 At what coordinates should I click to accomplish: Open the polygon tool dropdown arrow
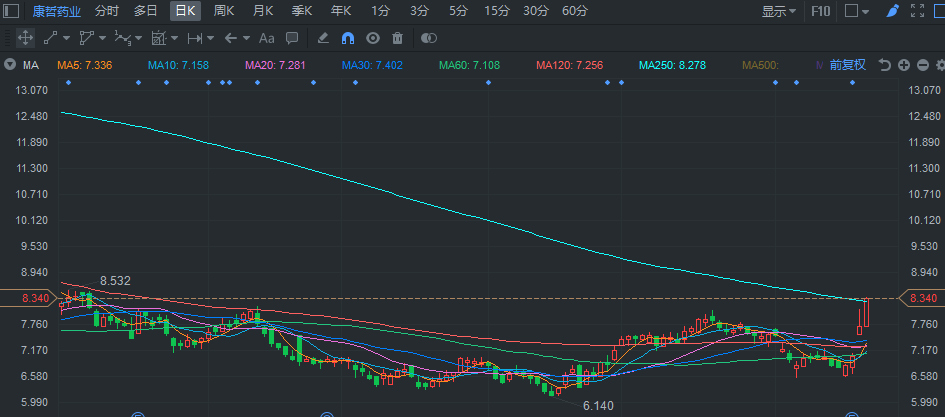click(x=102, y=38)
